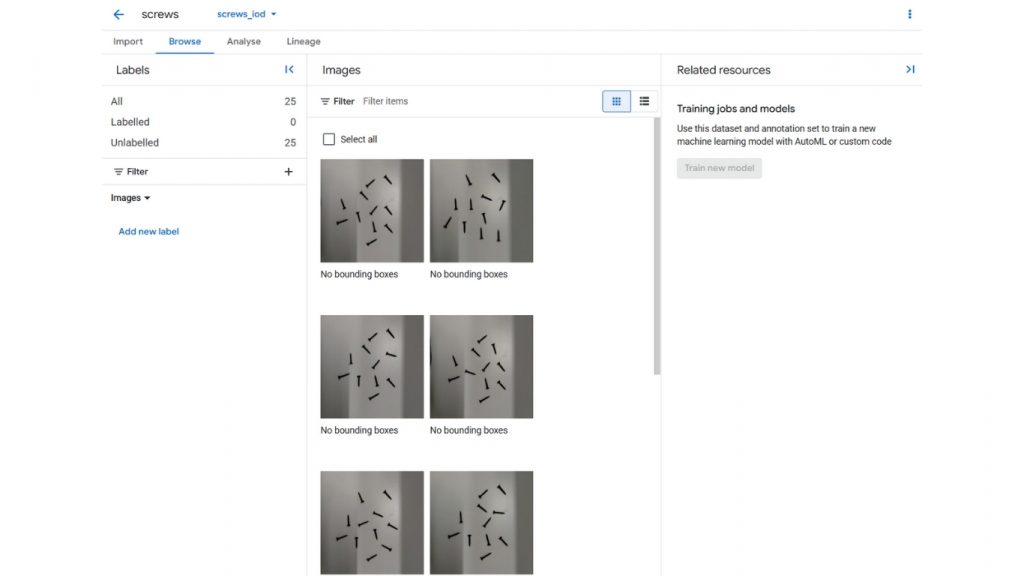1024x576 pixels.
Task: Collapse the Labels panel
Action: [x=289, y=70]
